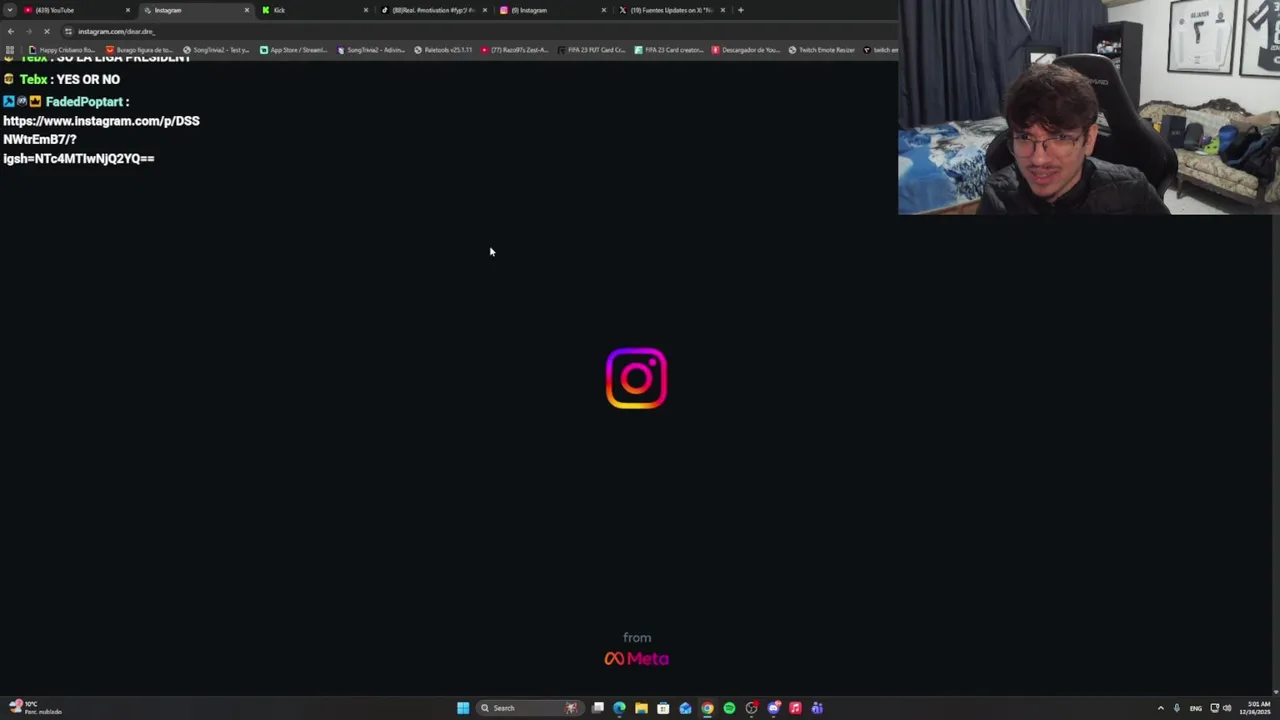1280x720 pixels.
Task: Open Apple Music from taskbar
Action: [795, 708]
